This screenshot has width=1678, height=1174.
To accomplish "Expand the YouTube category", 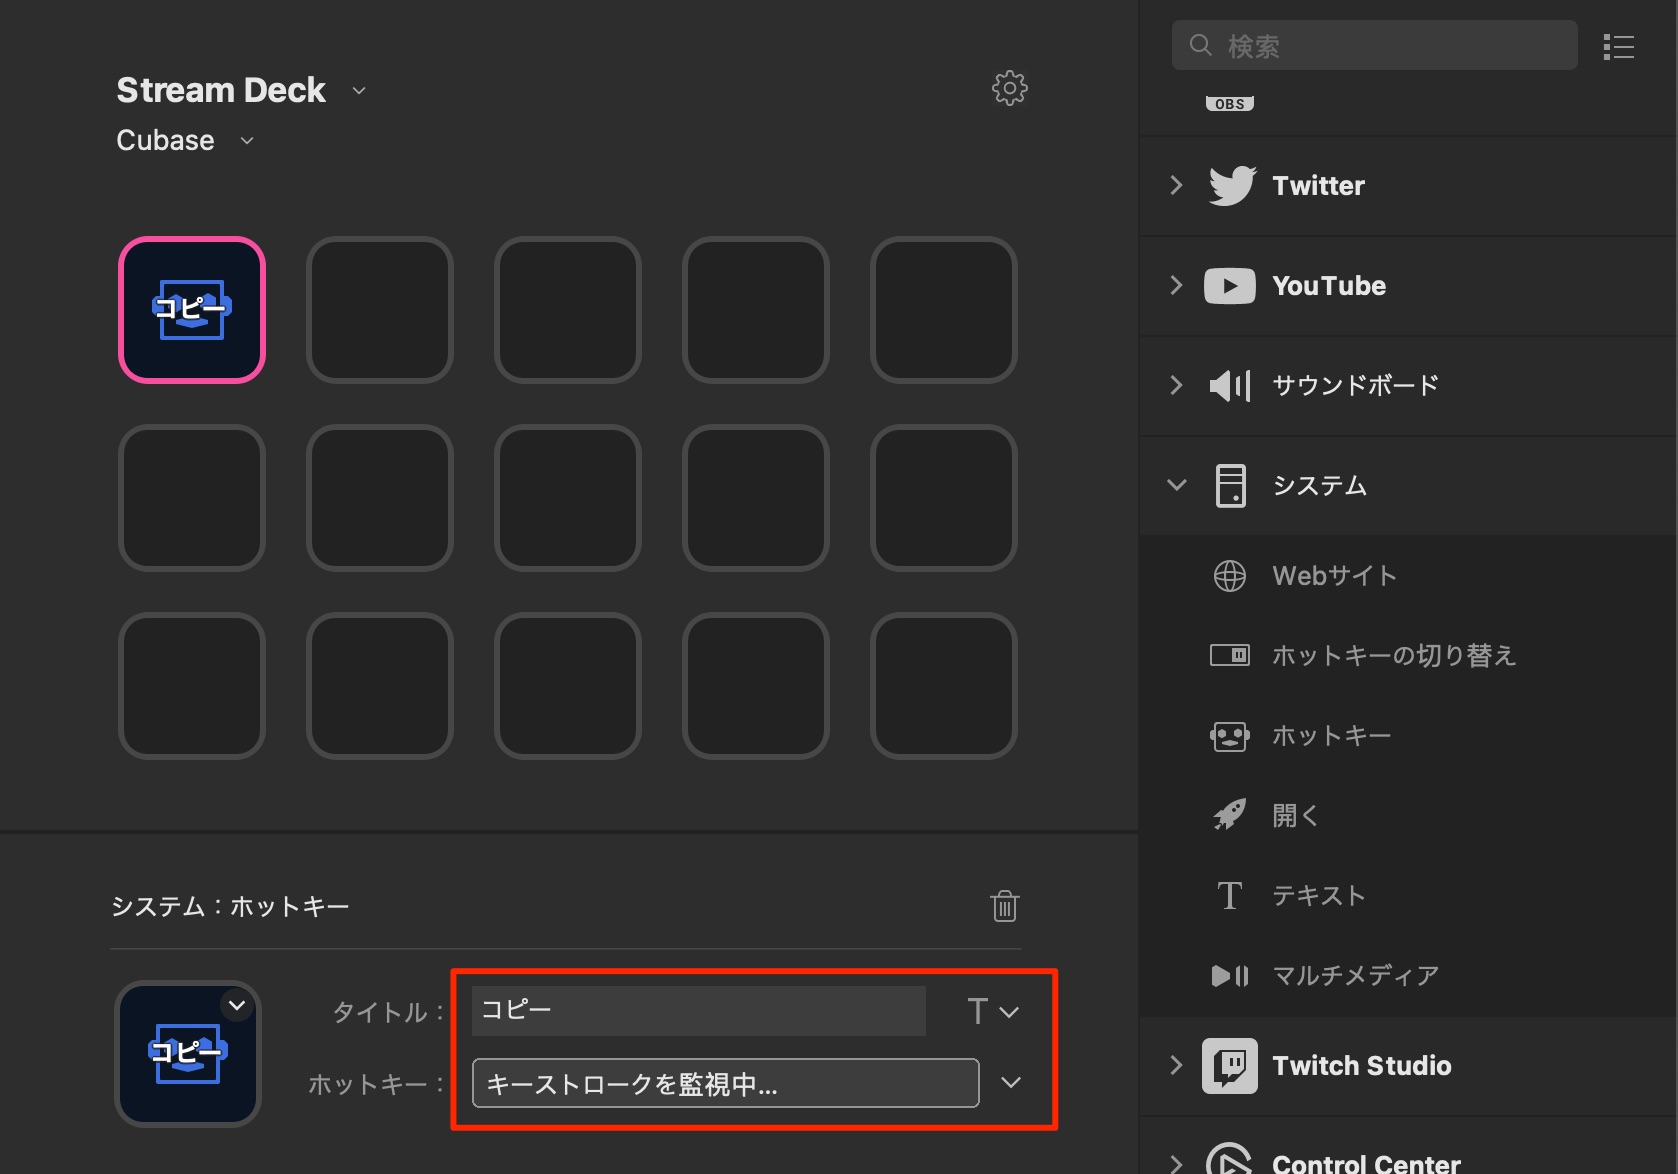I will [x=1176, y=285].
